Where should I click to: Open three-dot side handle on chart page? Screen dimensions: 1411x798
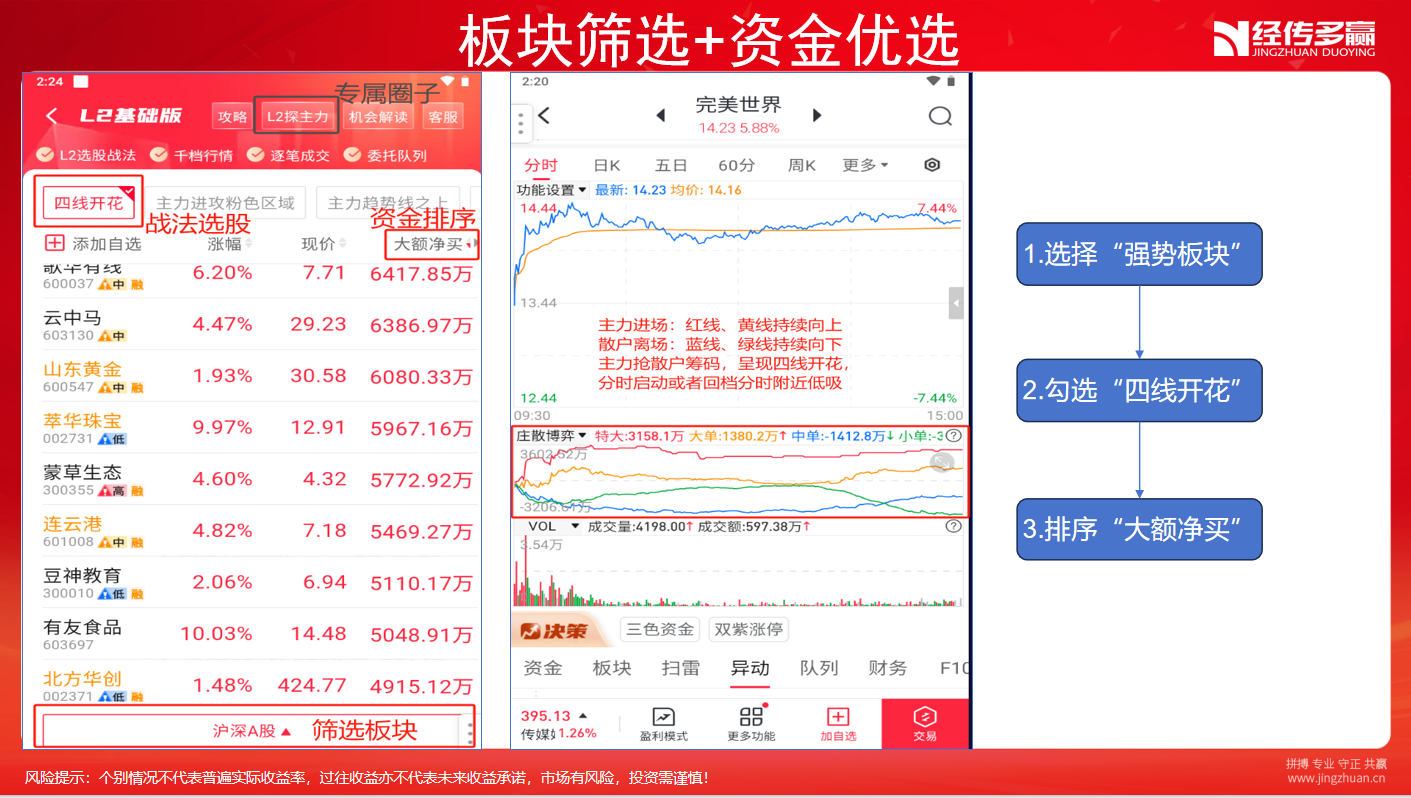(521, 123)
